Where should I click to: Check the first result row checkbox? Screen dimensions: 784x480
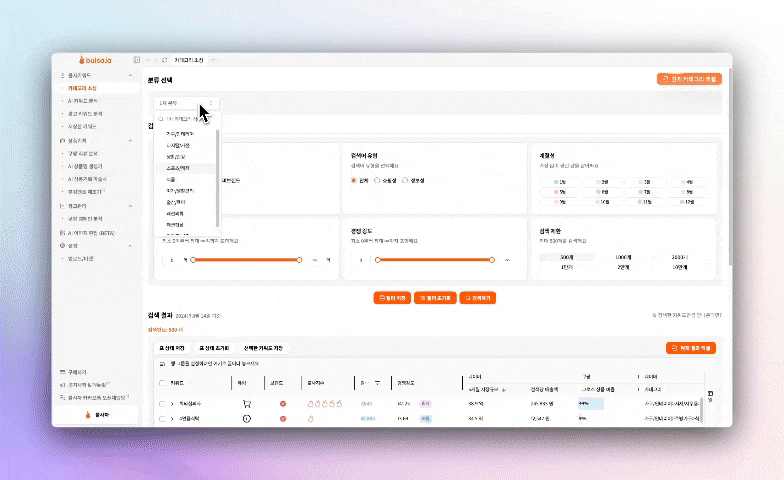pos(162,404)
